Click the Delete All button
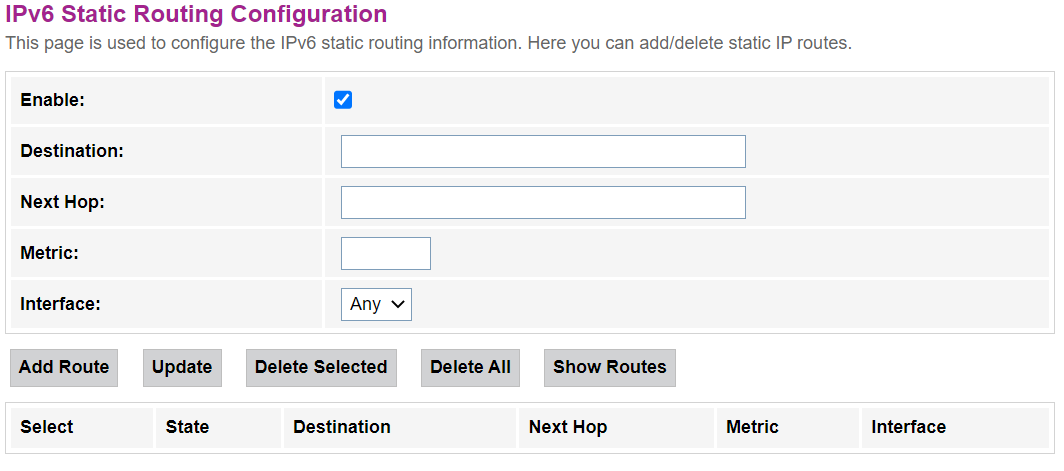The height and width of the screenshot is (471, 1064). 470,367
